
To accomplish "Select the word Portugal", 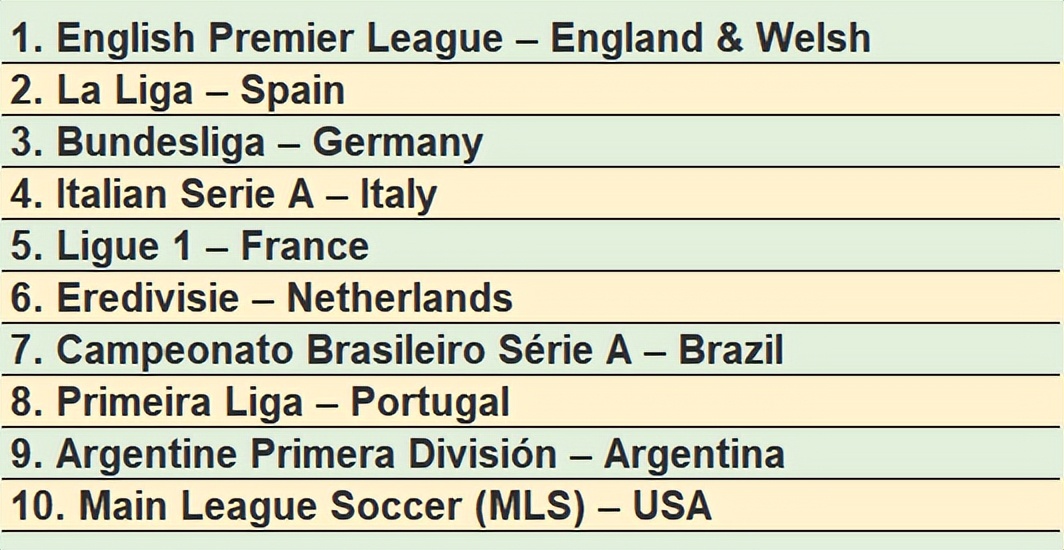I will pyautogui.click(x=429, y=404).
